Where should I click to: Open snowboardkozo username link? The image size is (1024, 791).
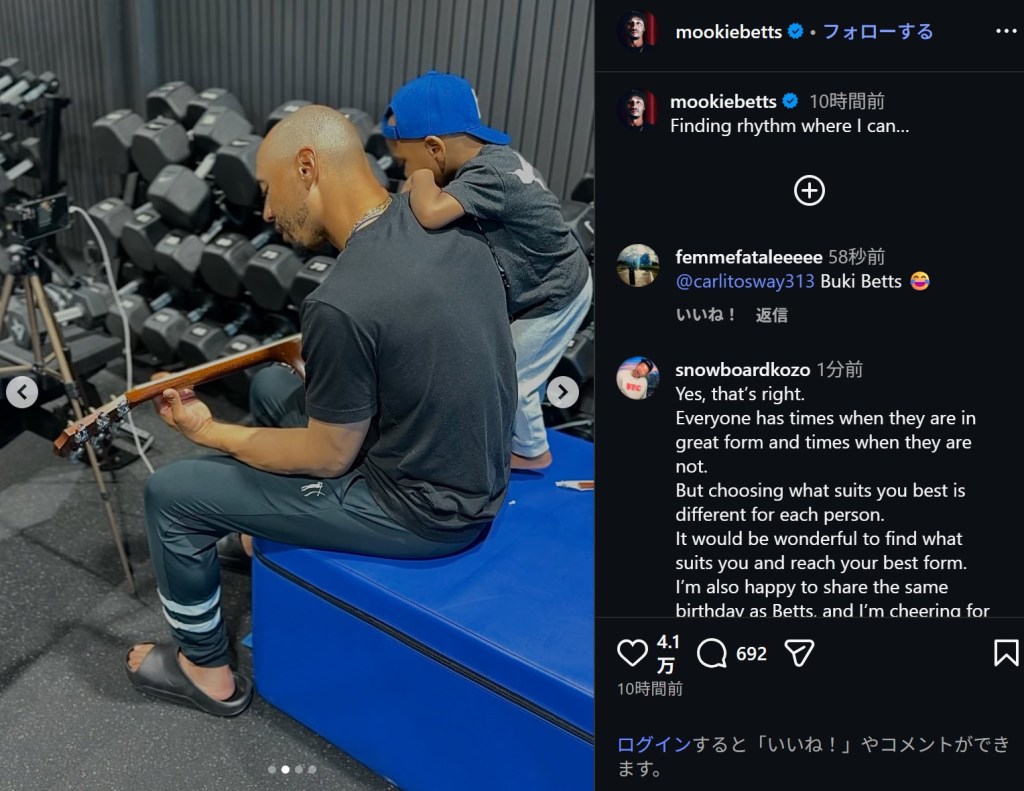(x=743, y=370)
